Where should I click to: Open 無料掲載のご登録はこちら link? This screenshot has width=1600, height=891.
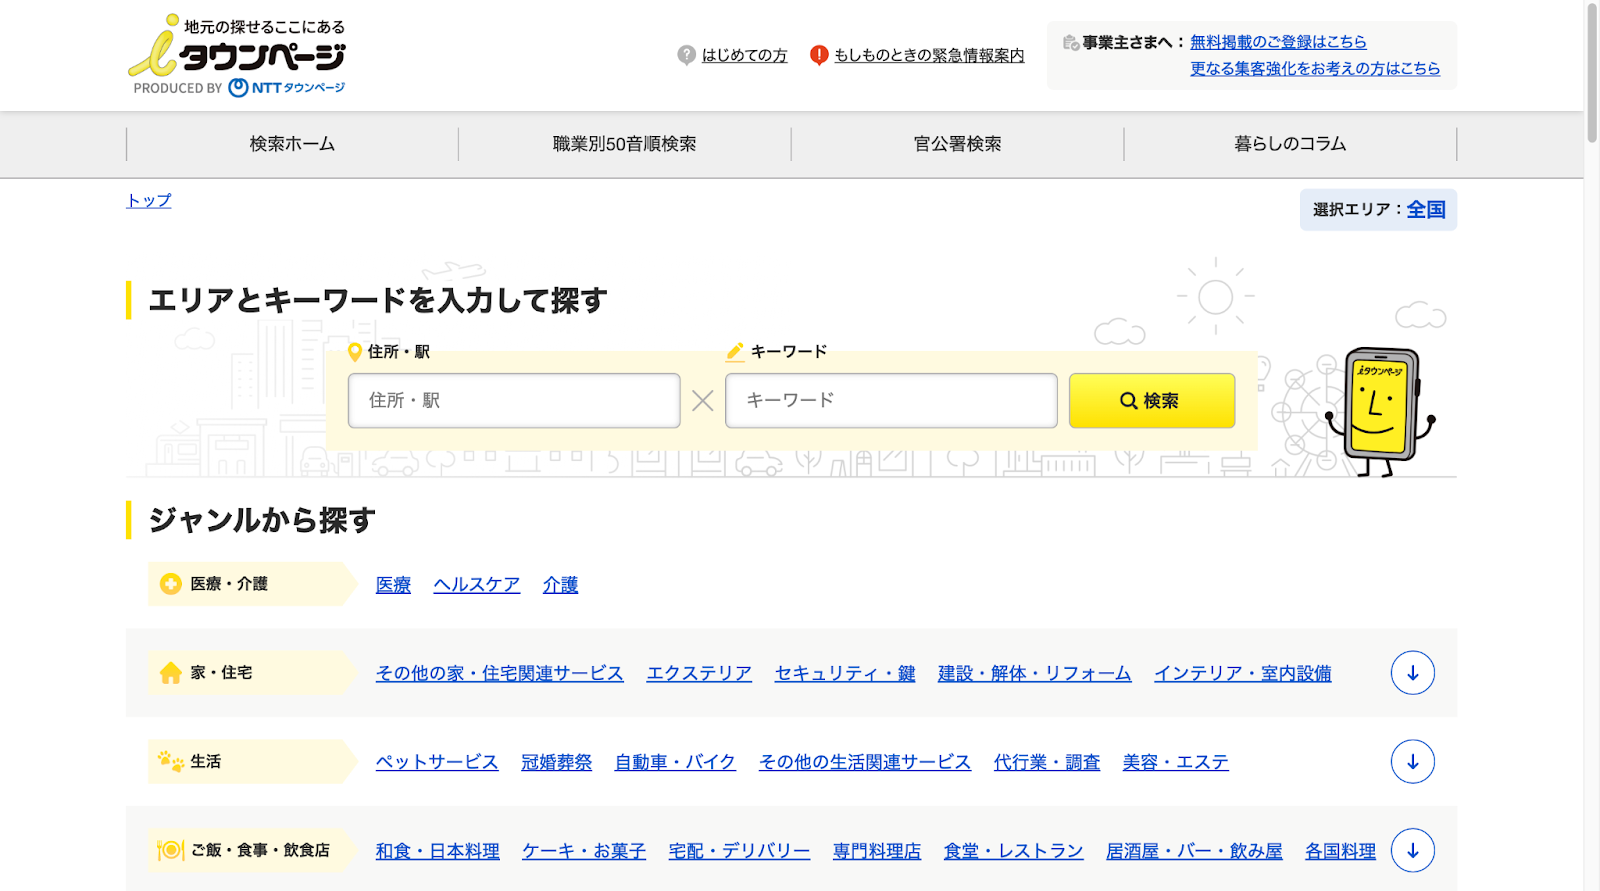[1278, 42]
